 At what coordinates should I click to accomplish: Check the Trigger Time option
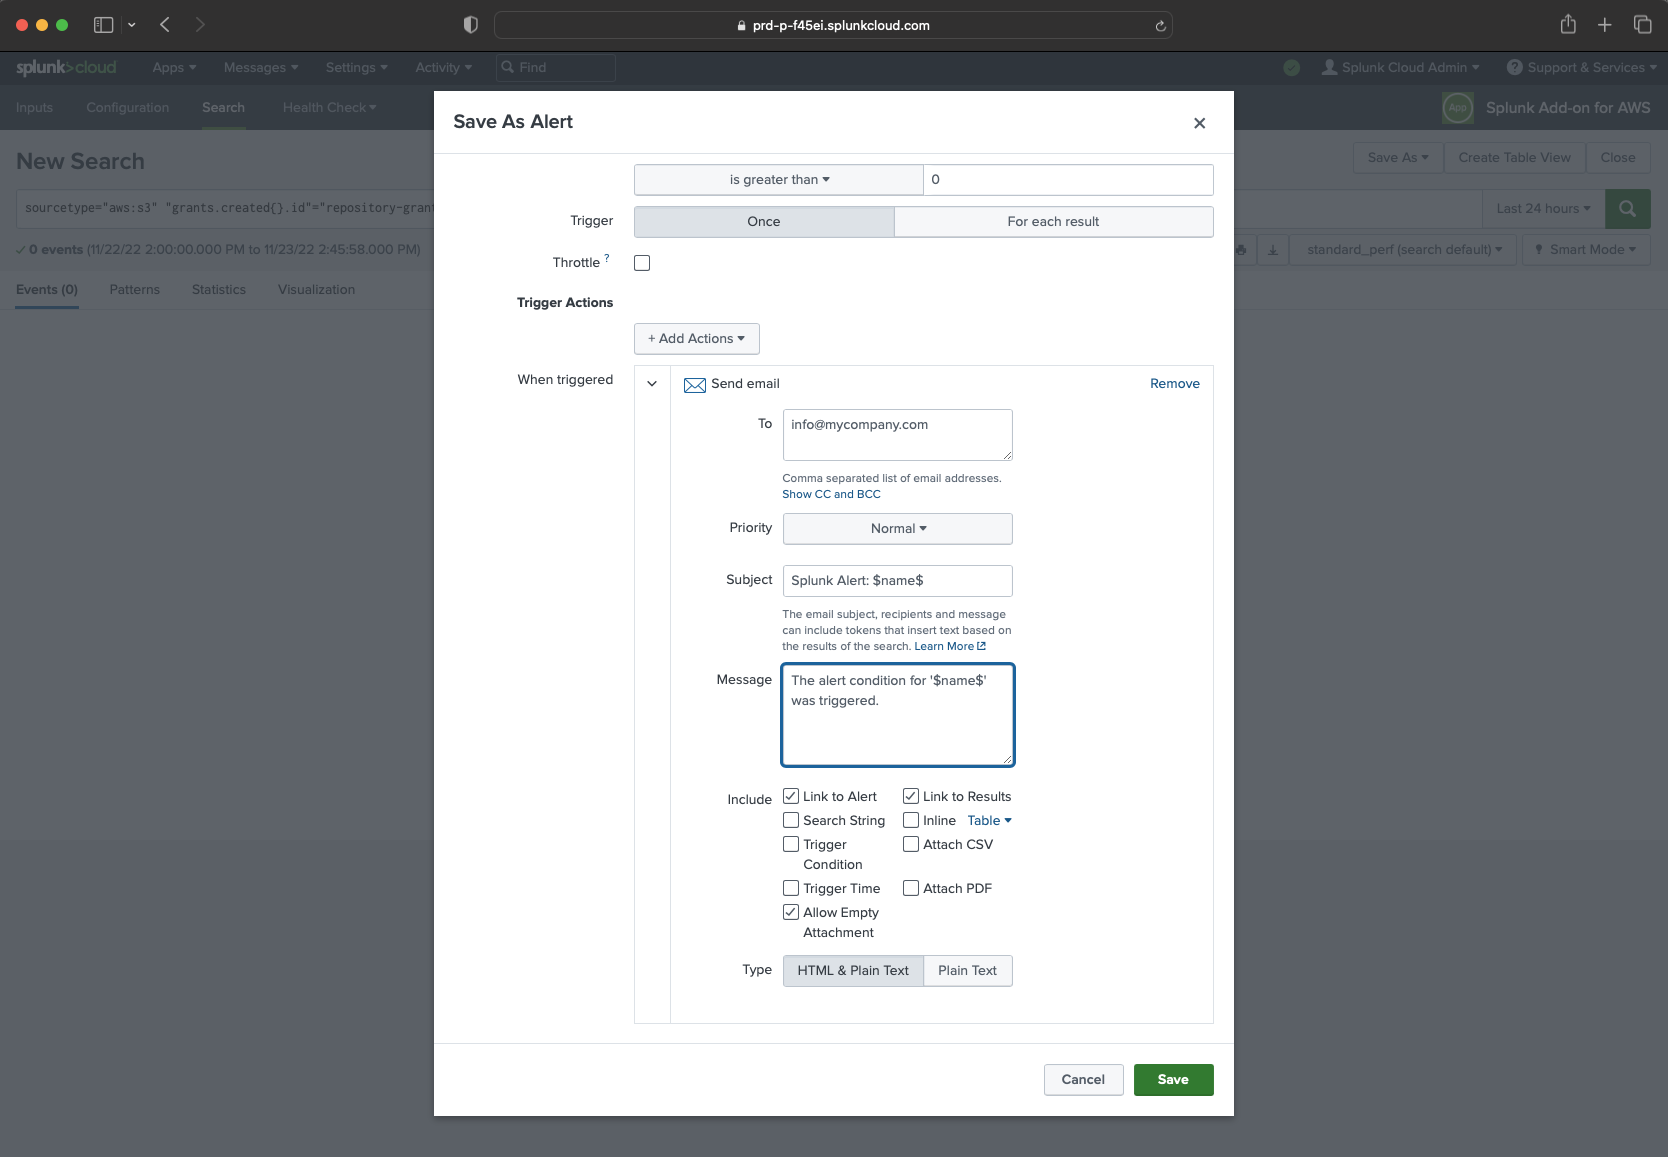pos(791,888)
